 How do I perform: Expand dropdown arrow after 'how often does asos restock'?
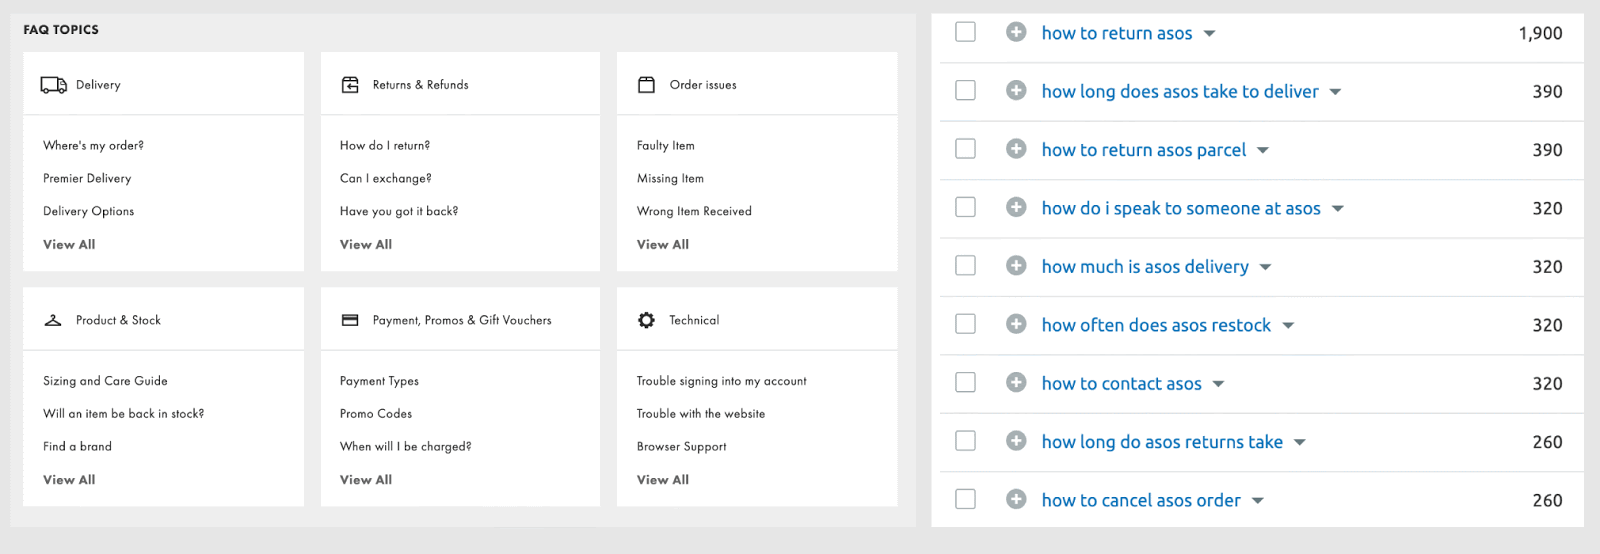(1288, 326)
